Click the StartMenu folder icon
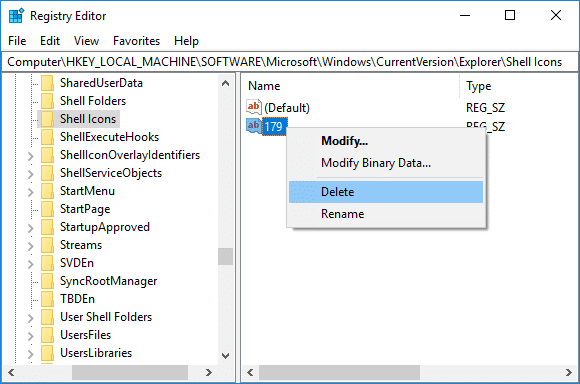The width and height of the screenshot is (580, 384). (47, 191)
